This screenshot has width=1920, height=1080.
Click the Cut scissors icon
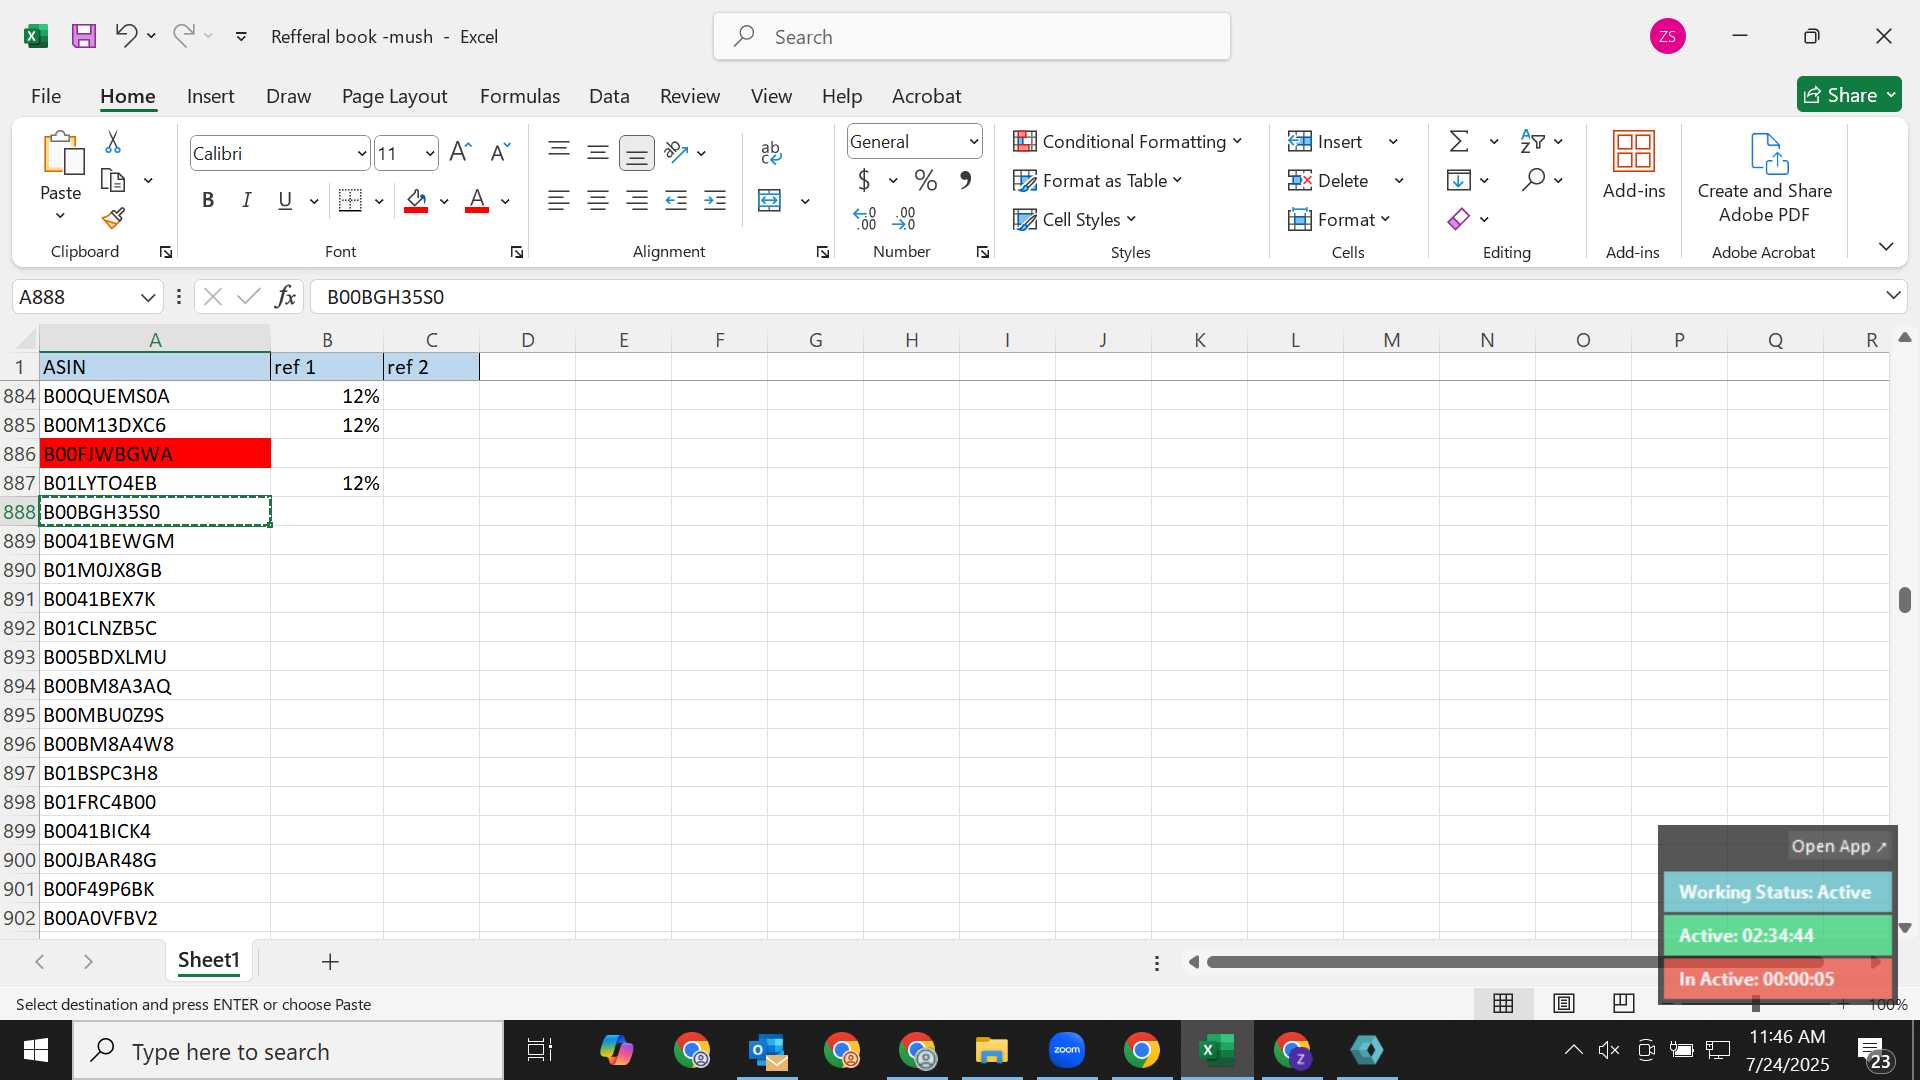point(113,142)
